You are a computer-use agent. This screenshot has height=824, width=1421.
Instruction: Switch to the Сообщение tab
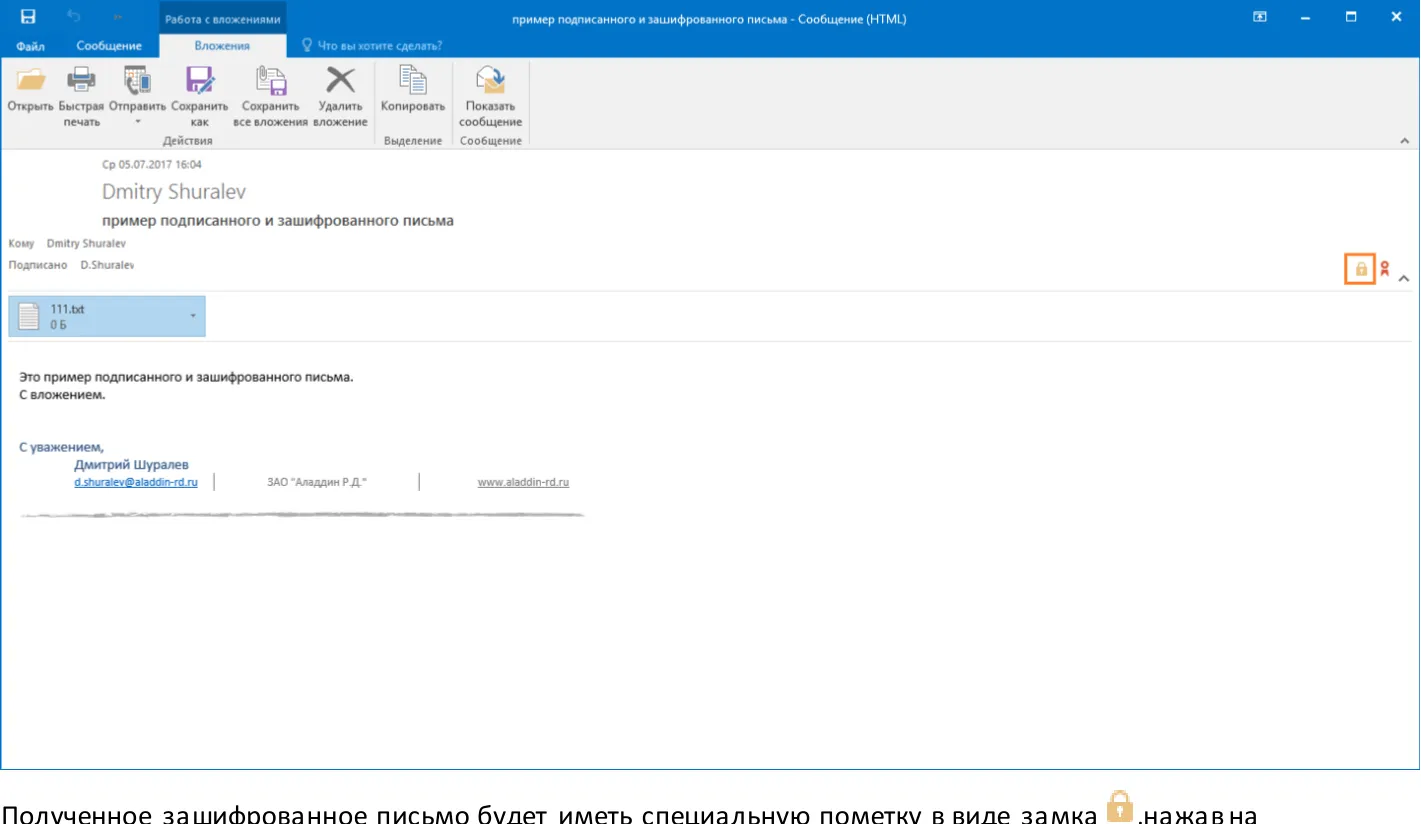pos(109,46)
